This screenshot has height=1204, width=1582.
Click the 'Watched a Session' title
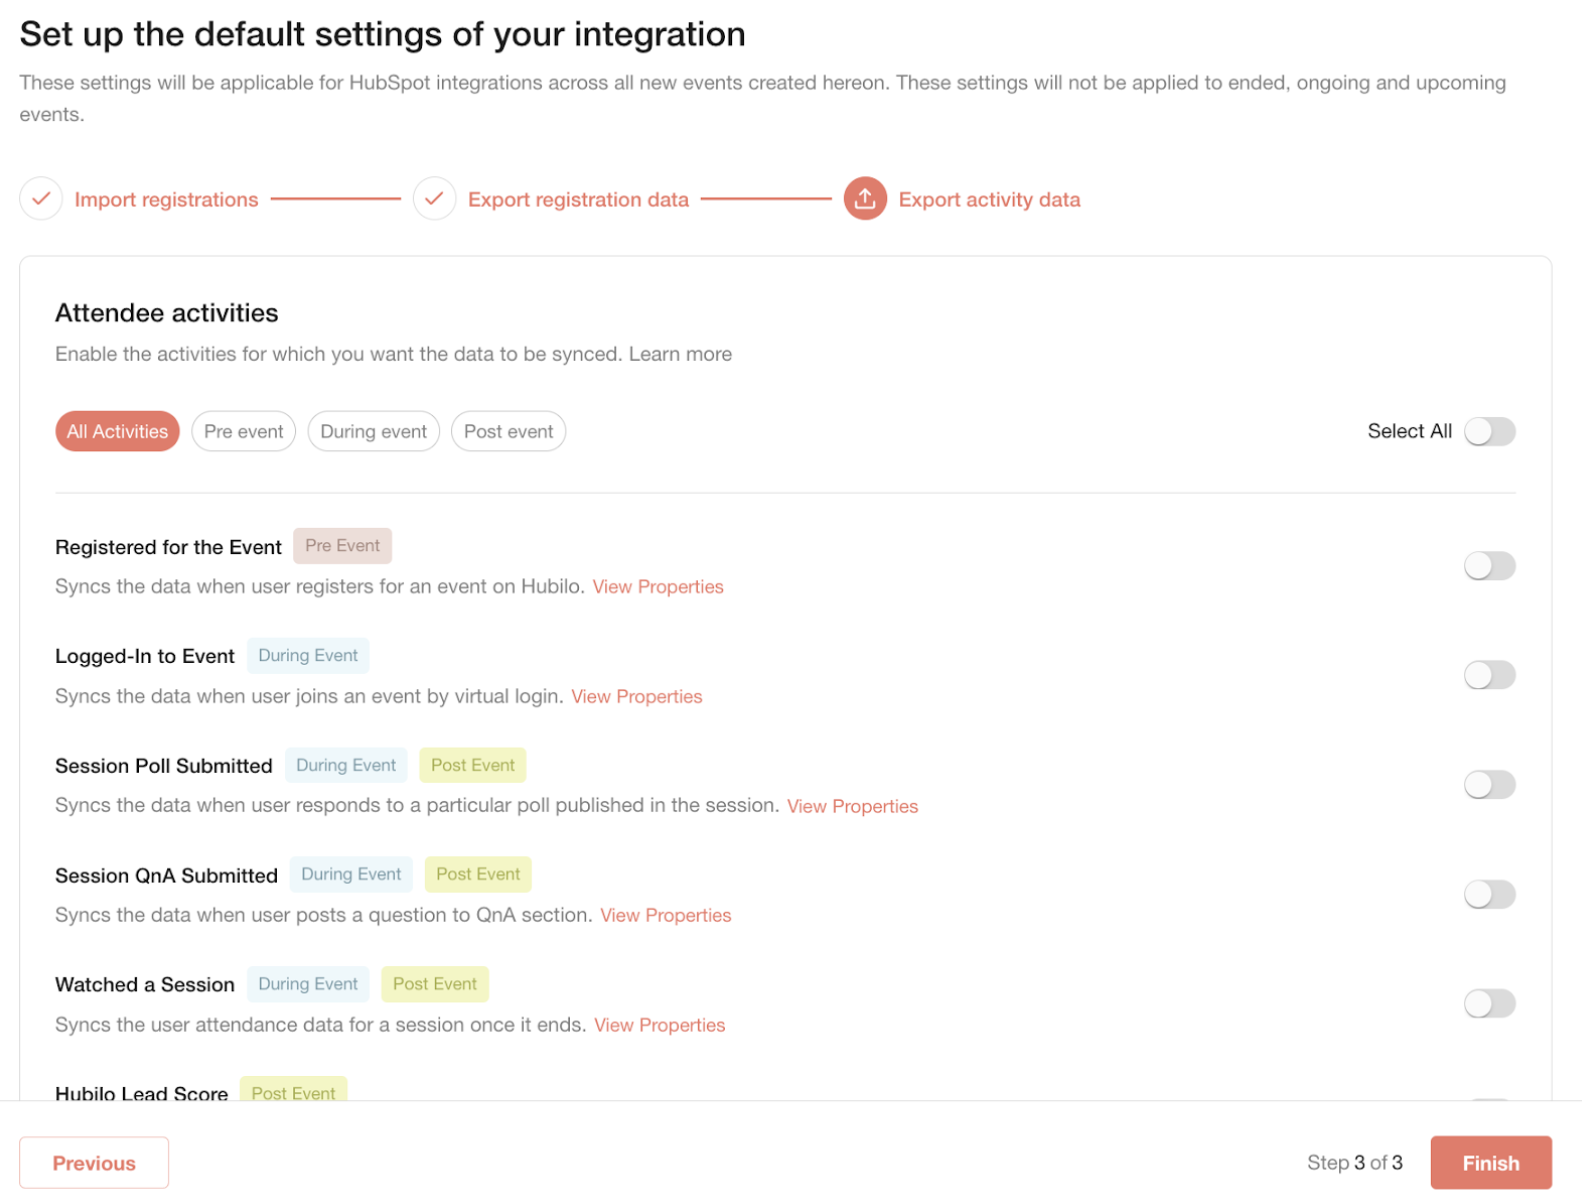coord(145,986)
